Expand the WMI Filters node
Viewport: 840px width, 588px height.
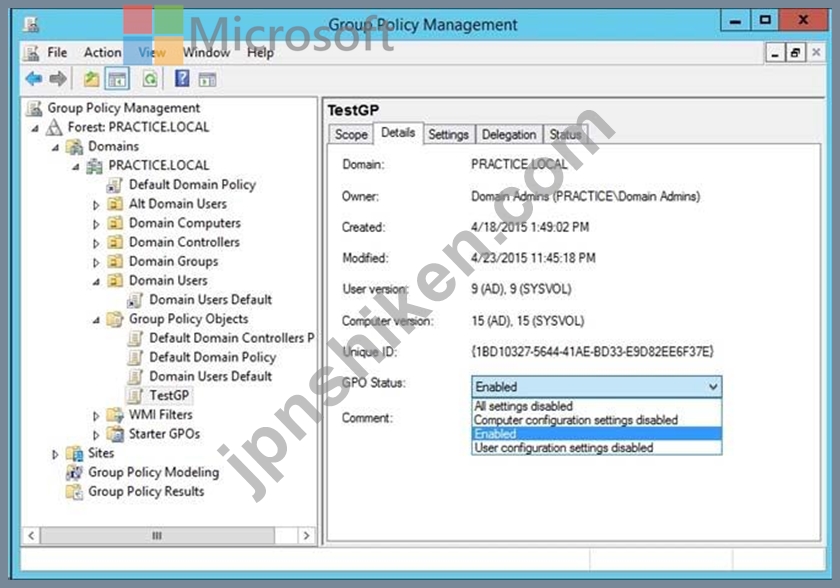coord(96,416)
